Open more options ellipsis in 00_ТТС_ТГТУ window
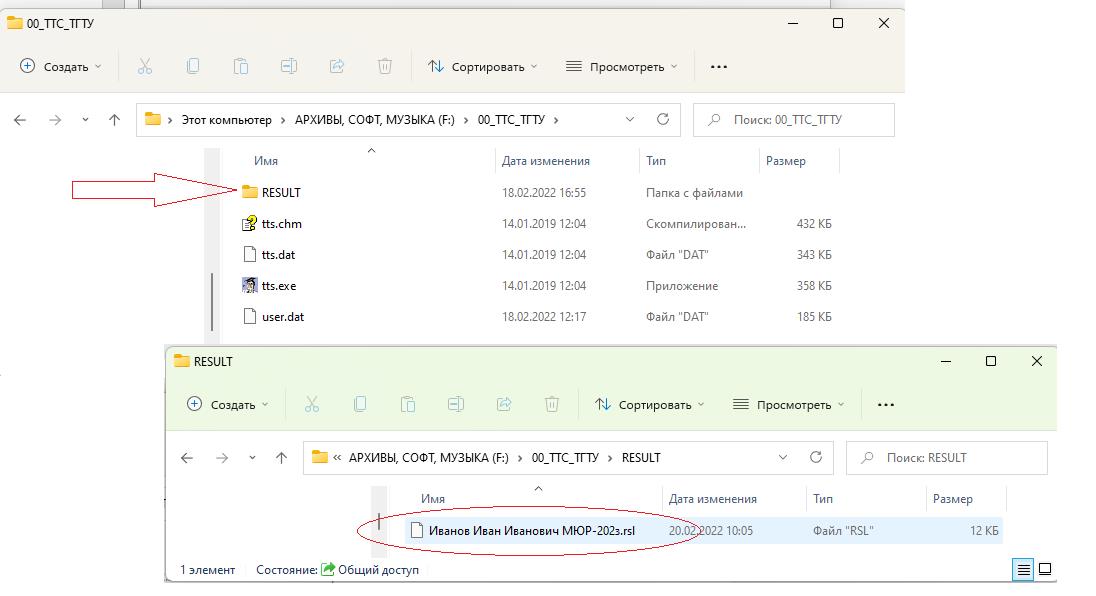1096x596 pixels. tap(719, 67)
